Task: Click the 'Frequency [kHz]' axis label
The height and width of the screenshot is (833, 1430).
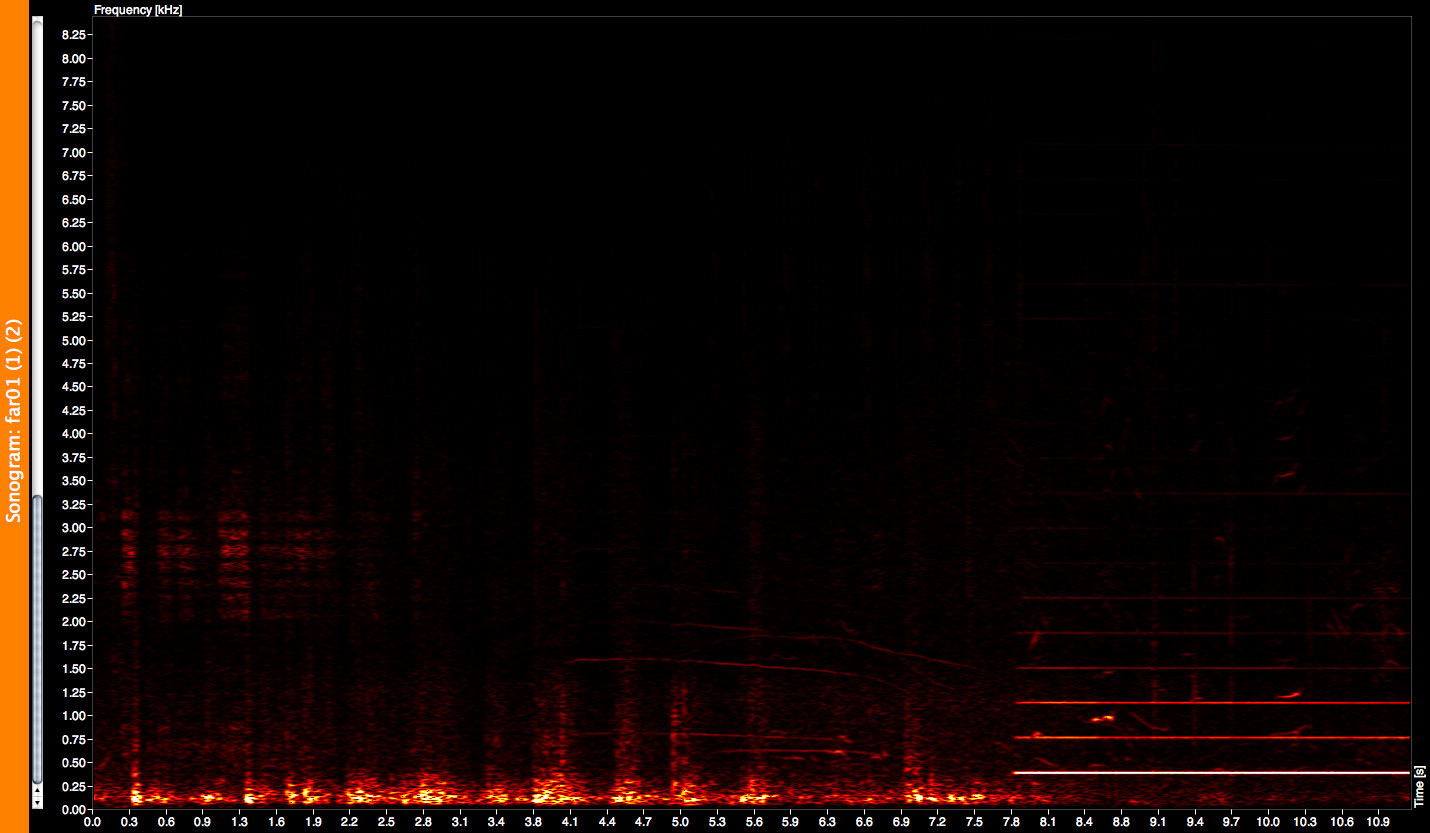Action: coord(137,9)
